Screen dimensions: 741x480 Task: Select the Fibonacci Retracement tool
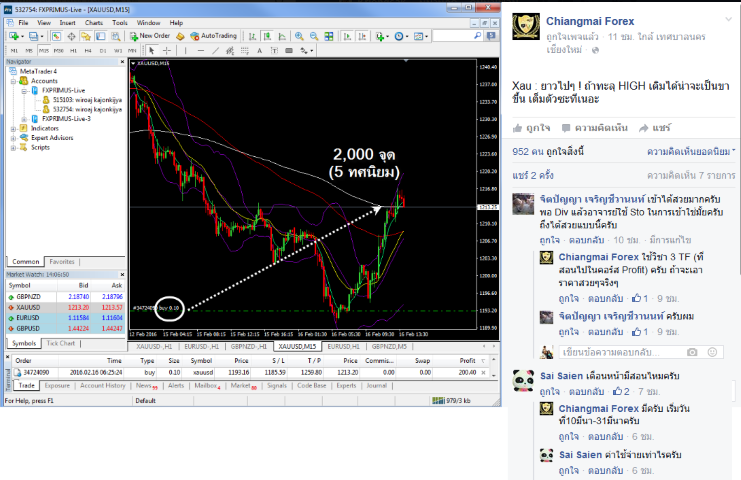(x=245, y=51)
